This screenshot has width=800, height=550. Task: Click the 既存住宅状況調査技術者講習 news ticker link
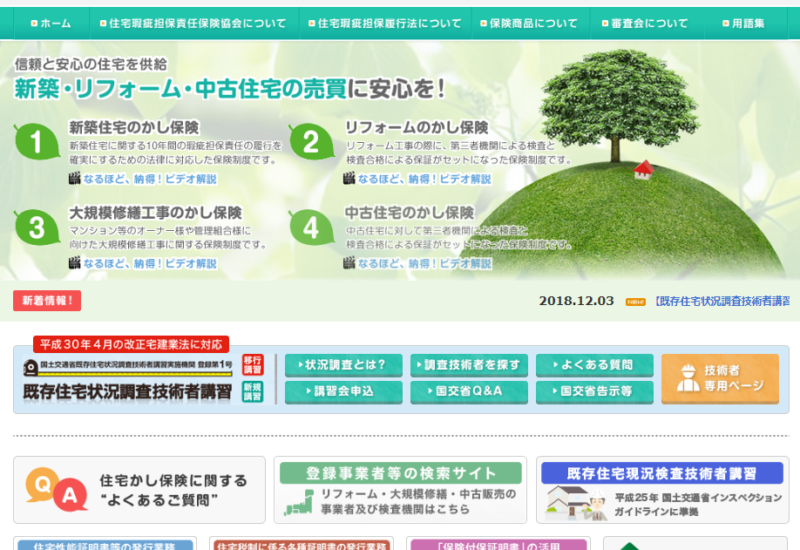coord(722,300)
